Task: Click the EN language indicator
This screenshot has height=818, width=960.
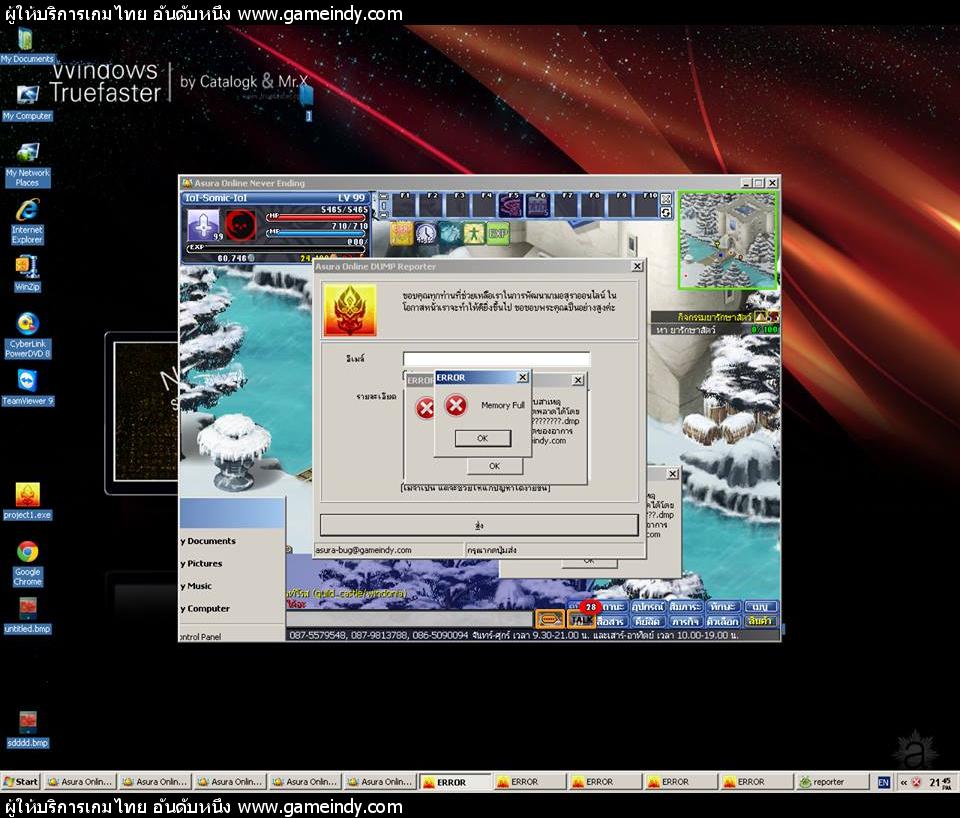Action: pos(883,782)
